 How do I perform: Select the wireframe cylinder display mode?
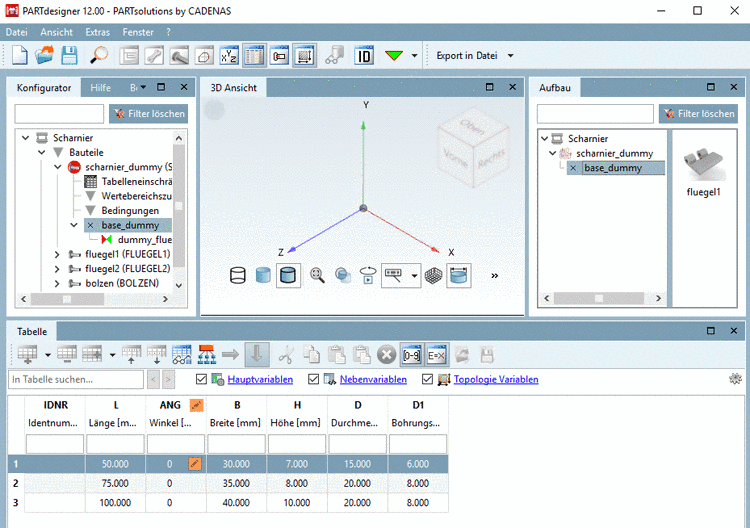pyautogui.click(x=238, y=275)
